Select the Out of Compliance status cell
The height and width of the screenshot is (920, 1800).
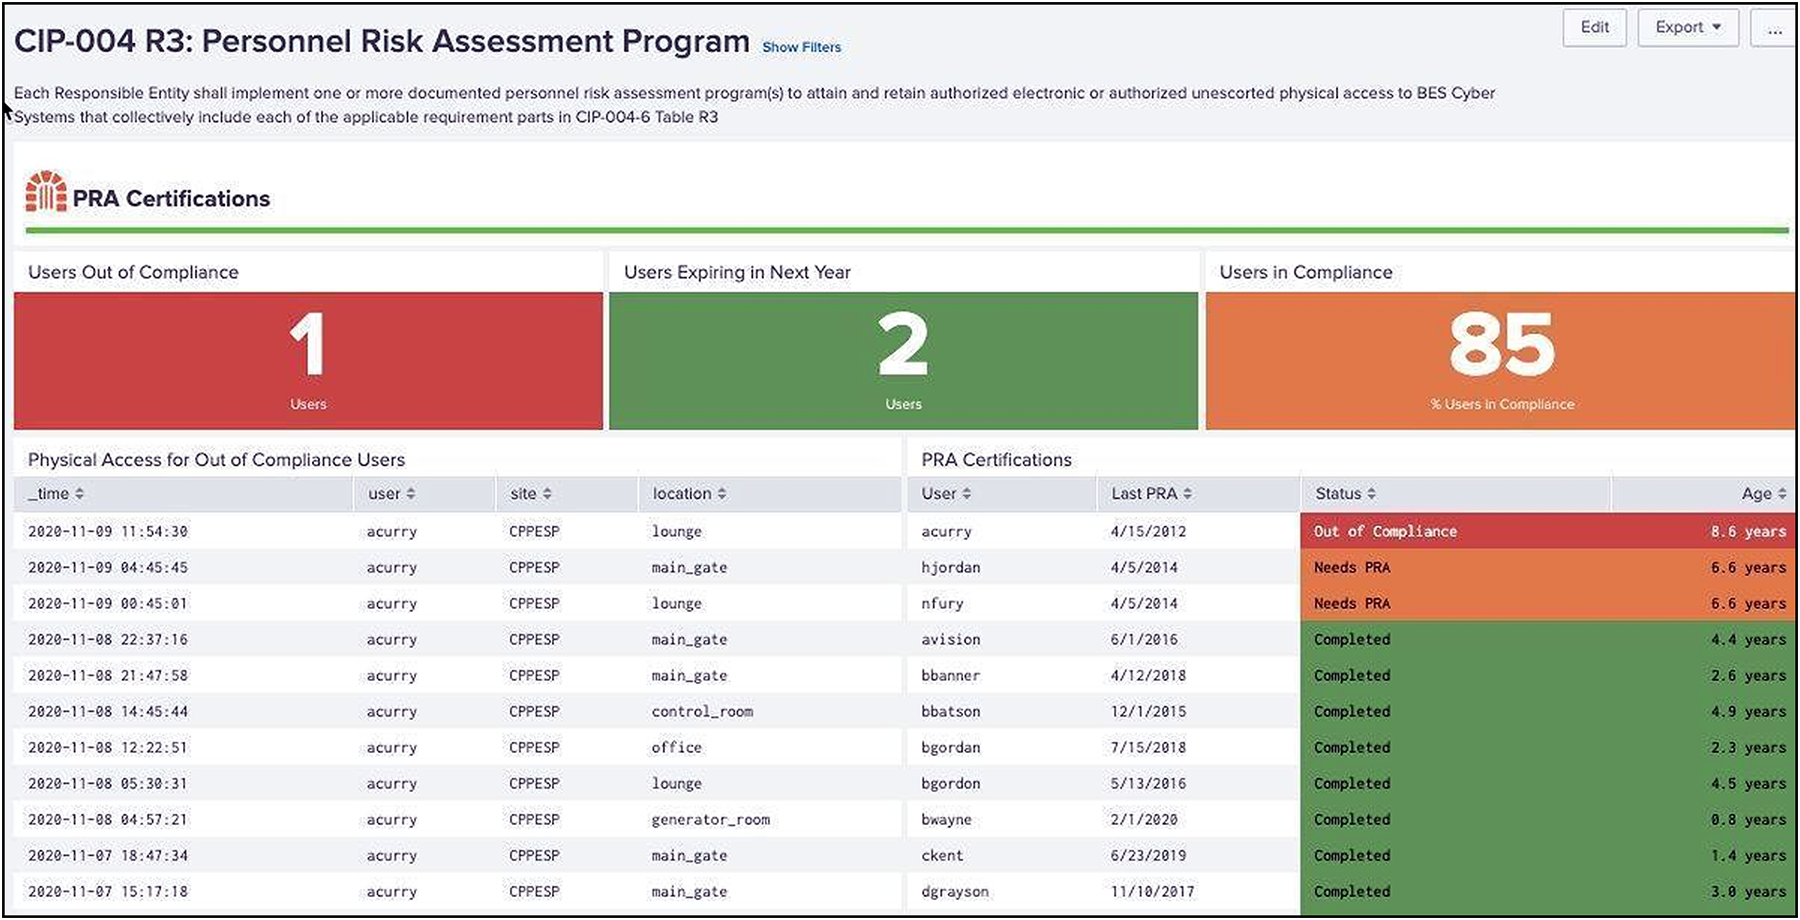tap(1385, 532)
